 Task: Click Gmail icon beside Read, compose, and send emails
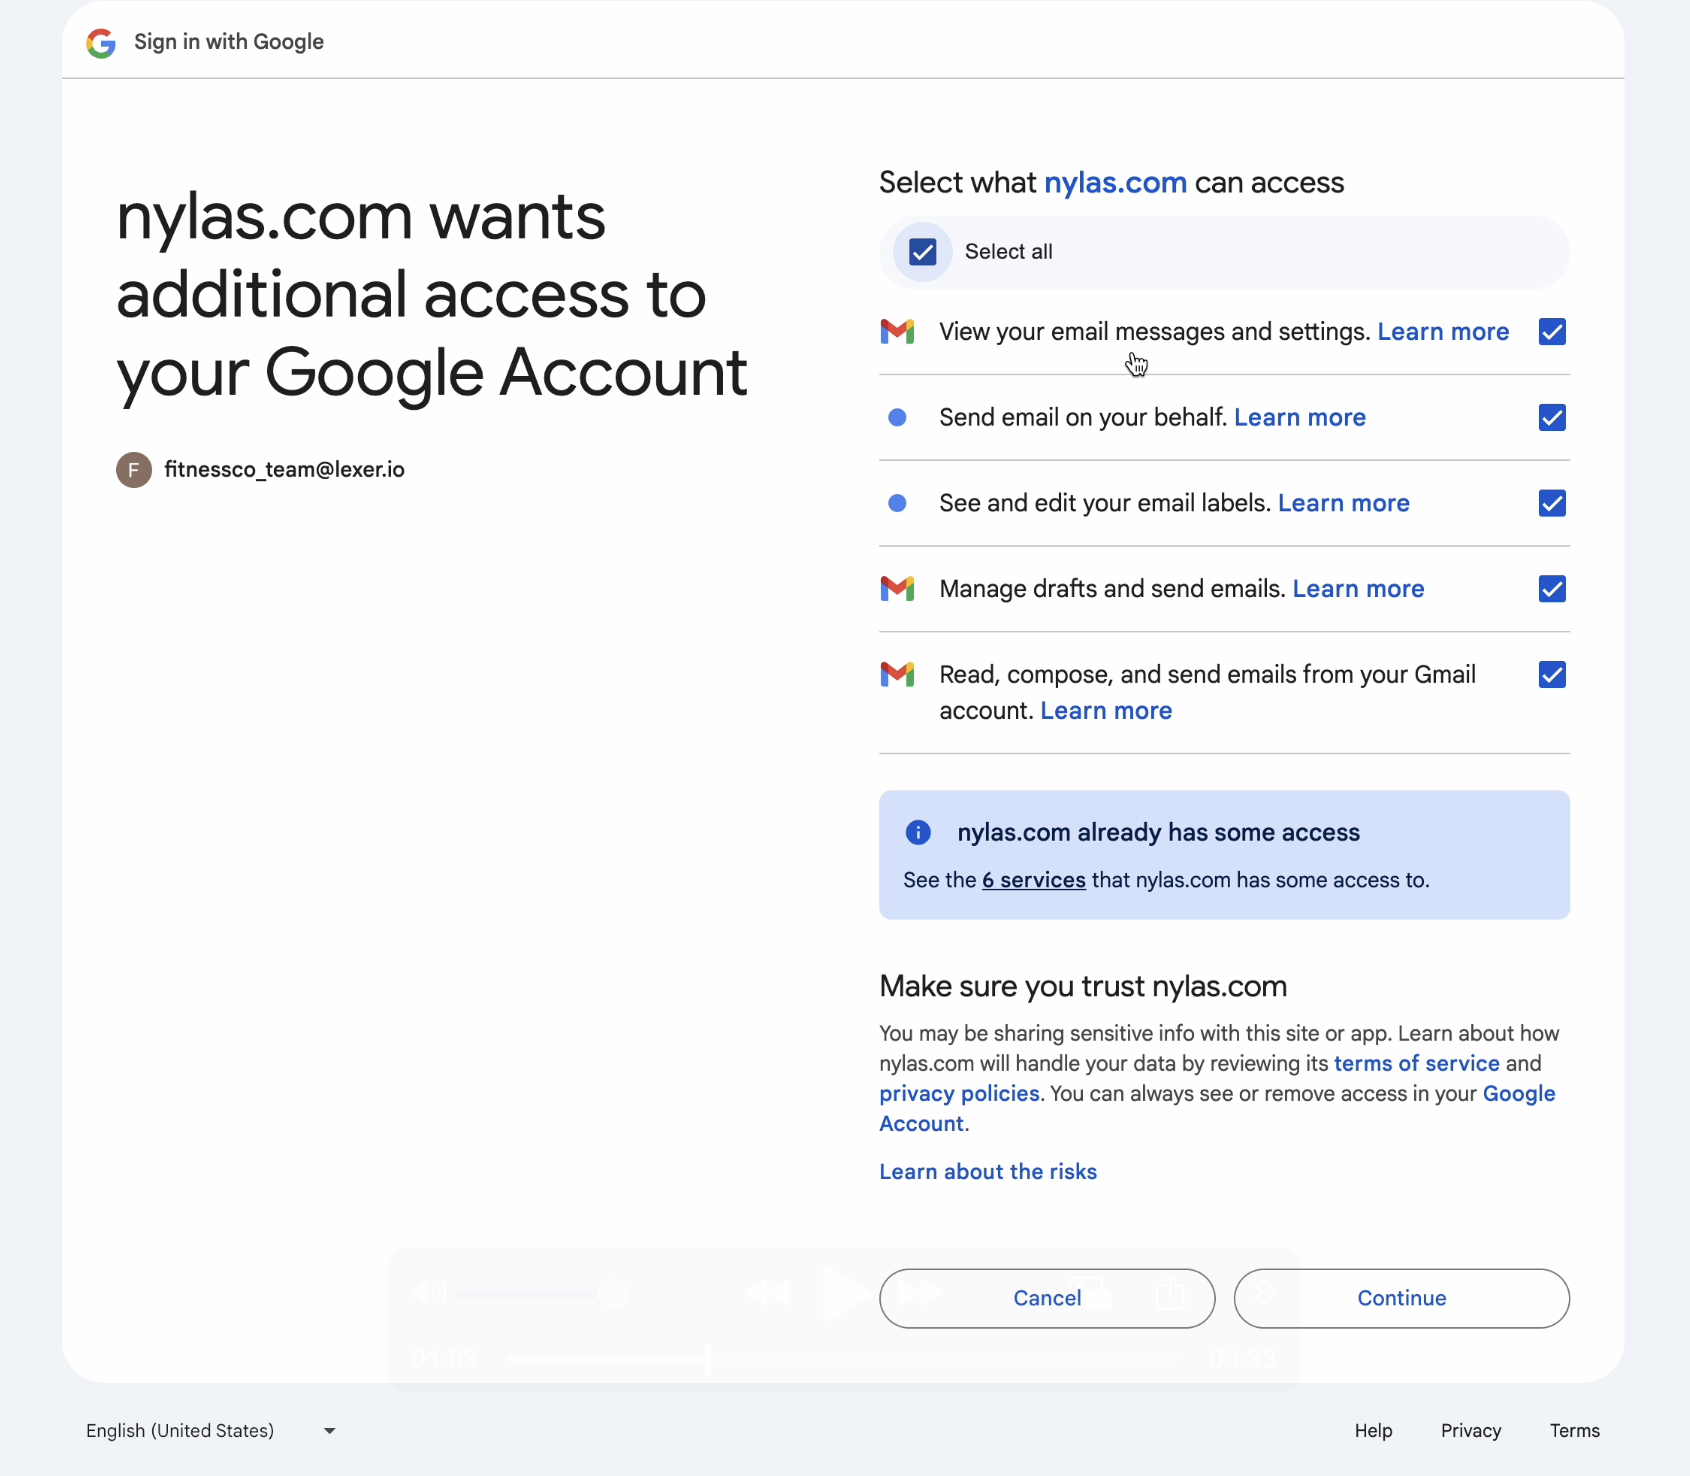tap(897, 675)
